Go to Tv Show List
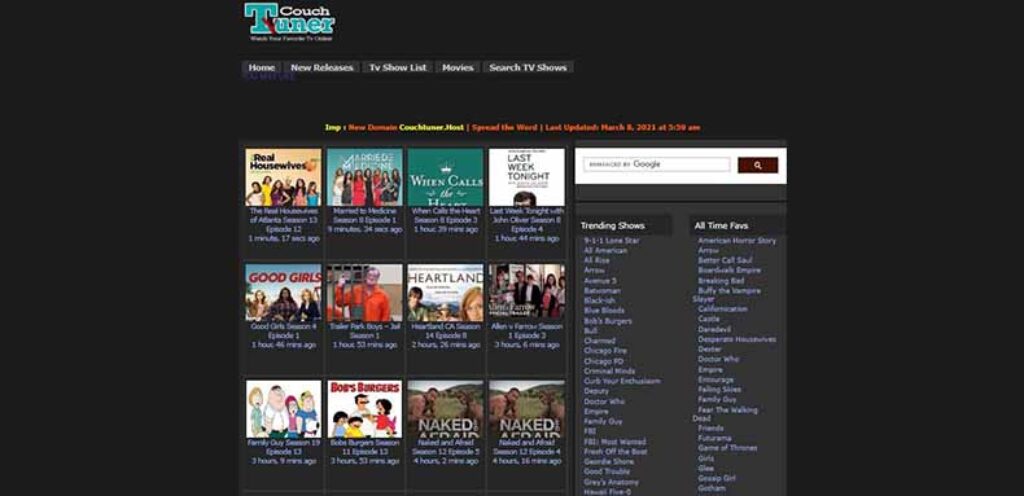 [398, 67]
